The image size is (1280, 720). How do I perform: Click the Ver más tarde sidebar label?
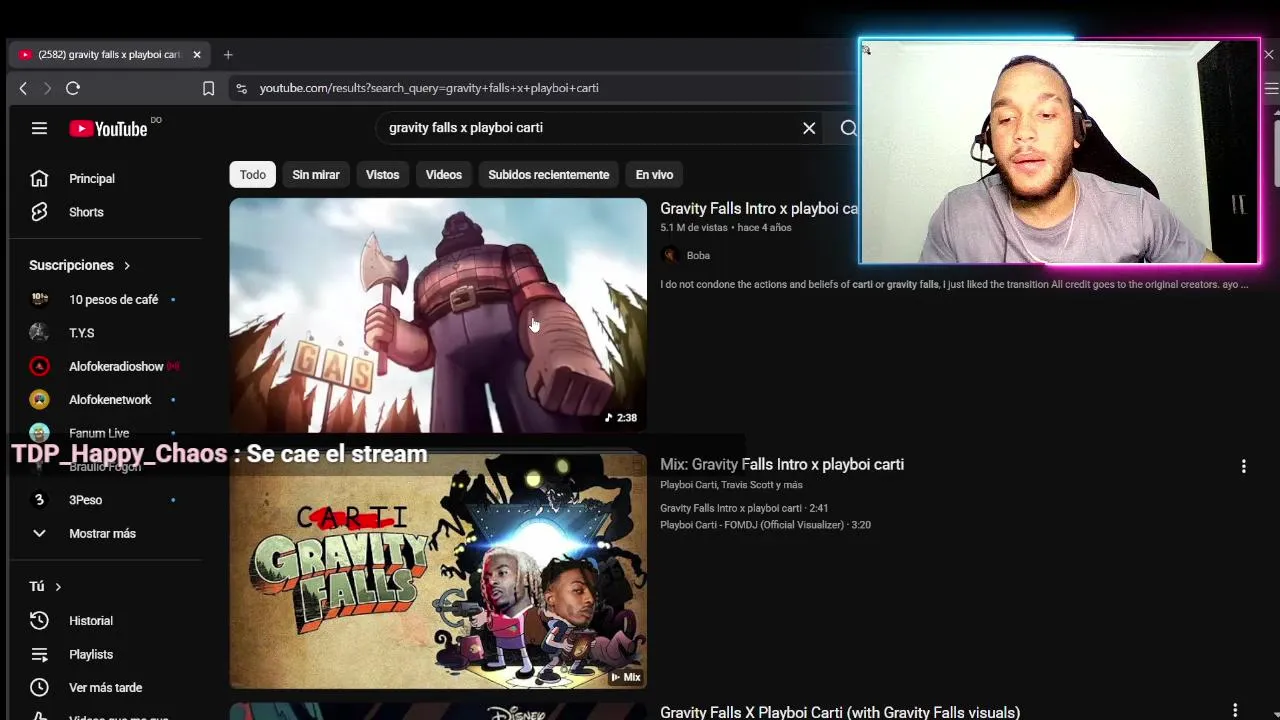tap(105, 687)
